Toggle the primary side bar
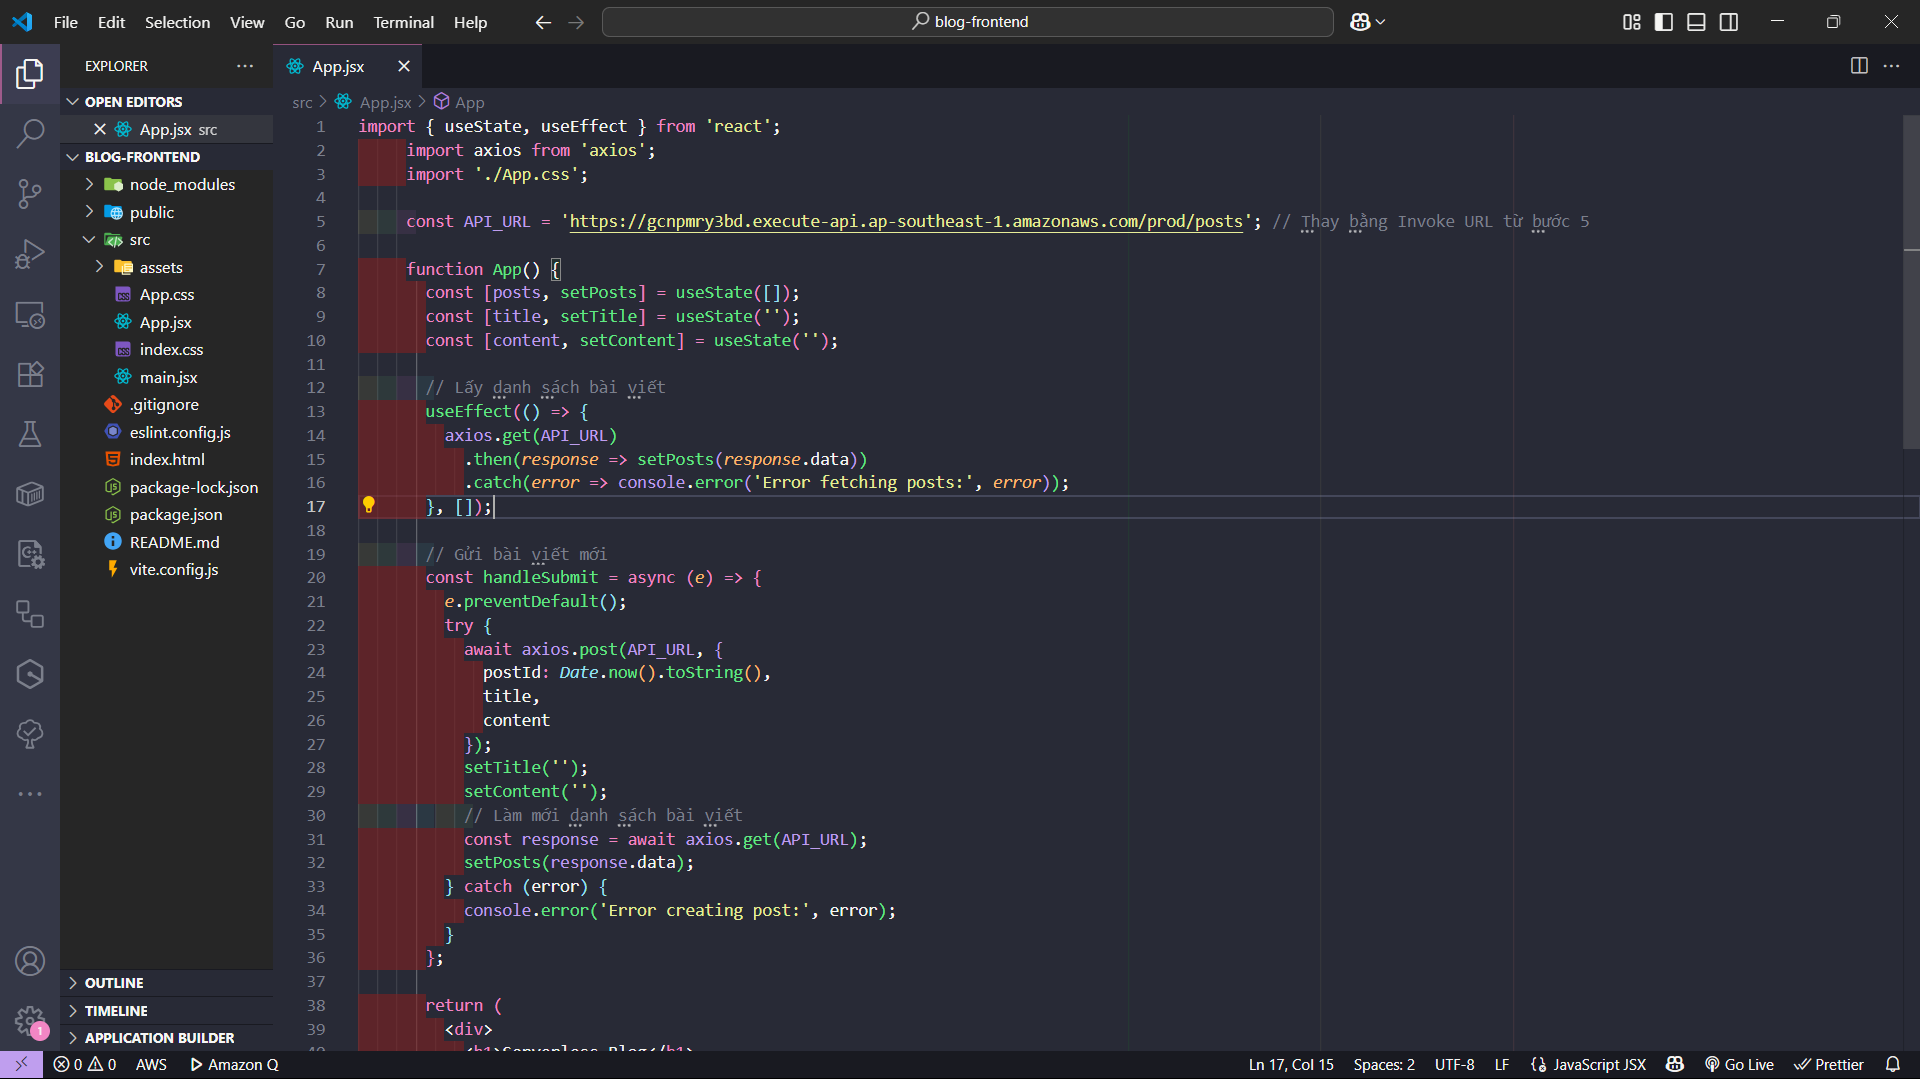This screenshot has width=1920, height=1079. click(x=1664, y=22)
